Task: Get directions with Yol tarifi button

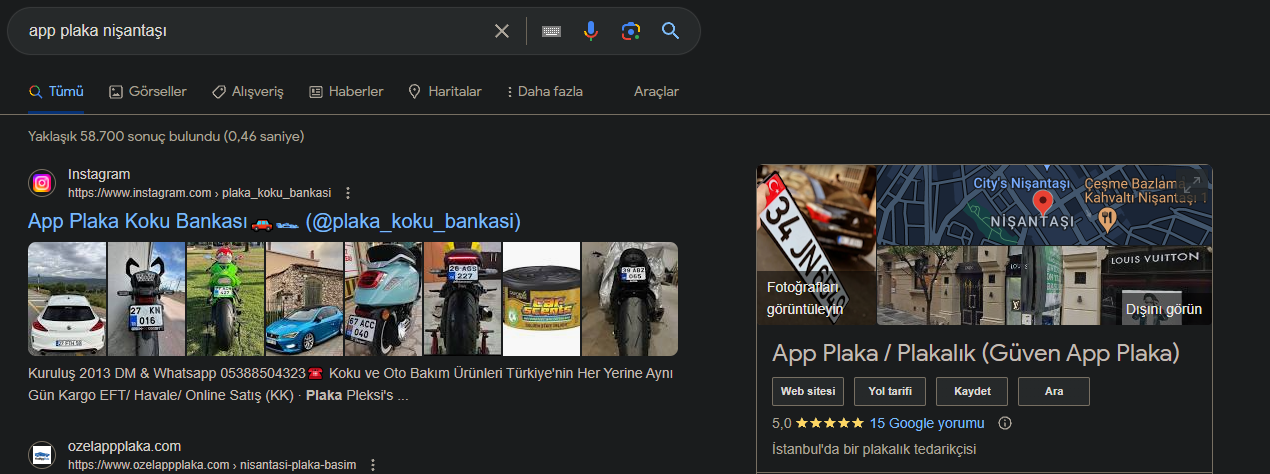Action: [889, 391]
